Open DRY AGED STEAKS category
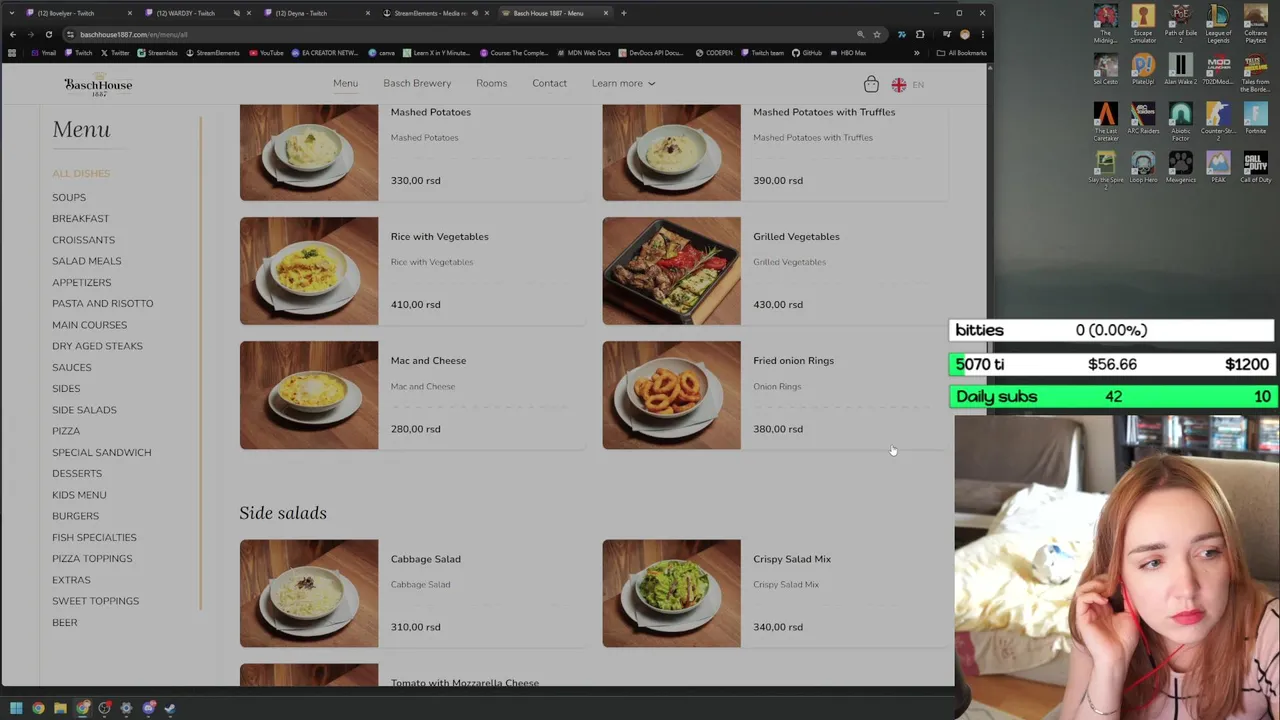1280x720 pixels. coord(97,346)
